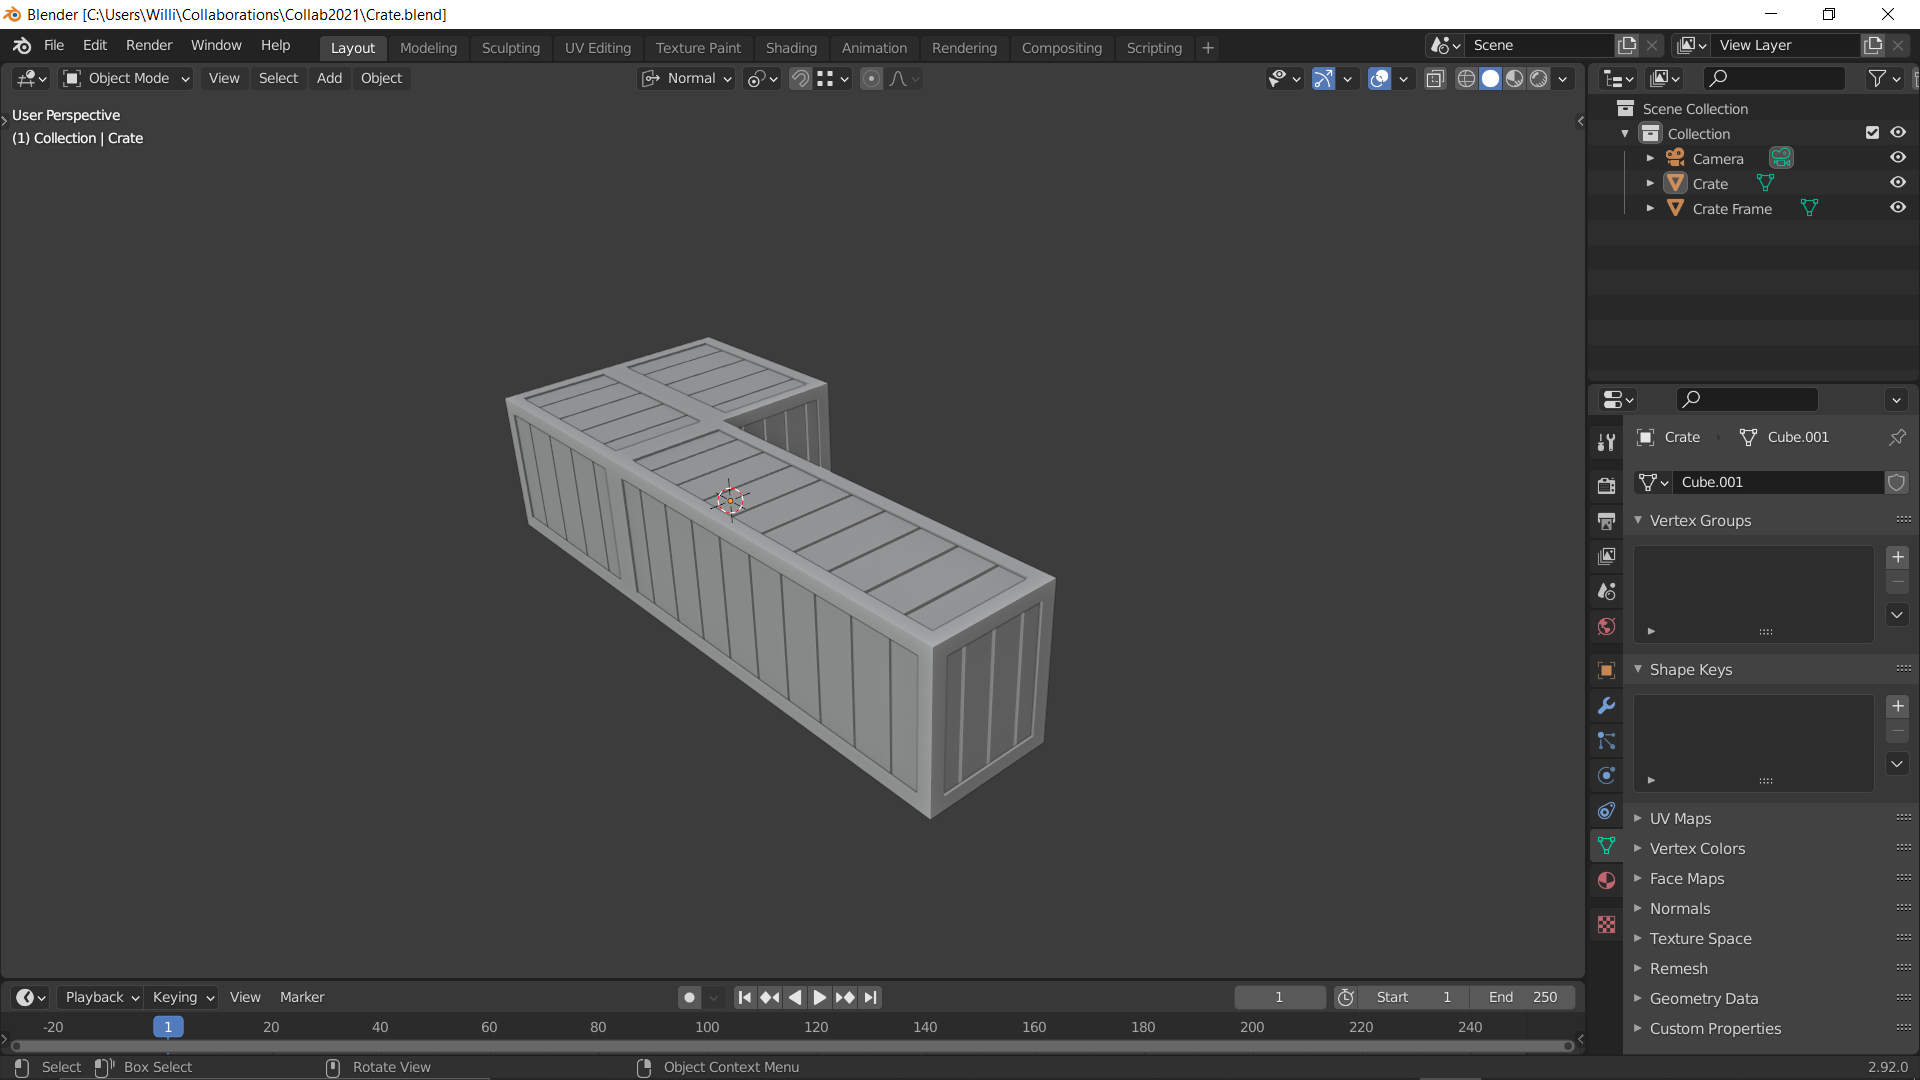Add a new vertex group
Viewport: 1920px width, 1080px height.
pyautogui.click(x=1897, y=558)
